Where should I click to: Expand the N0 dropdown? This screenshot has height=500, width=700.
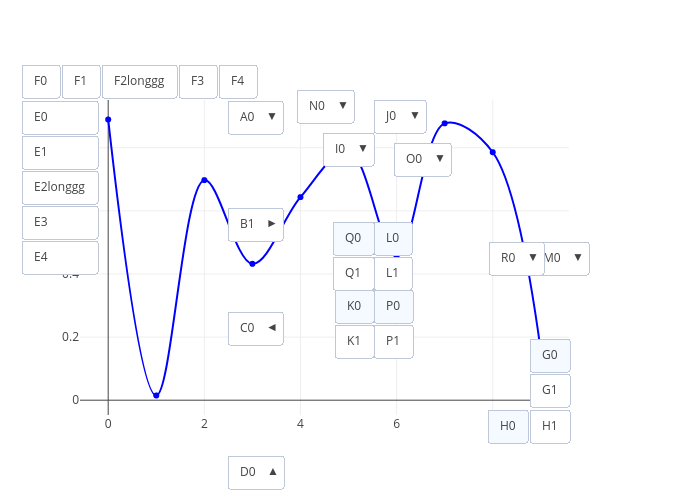coord(326,107)
